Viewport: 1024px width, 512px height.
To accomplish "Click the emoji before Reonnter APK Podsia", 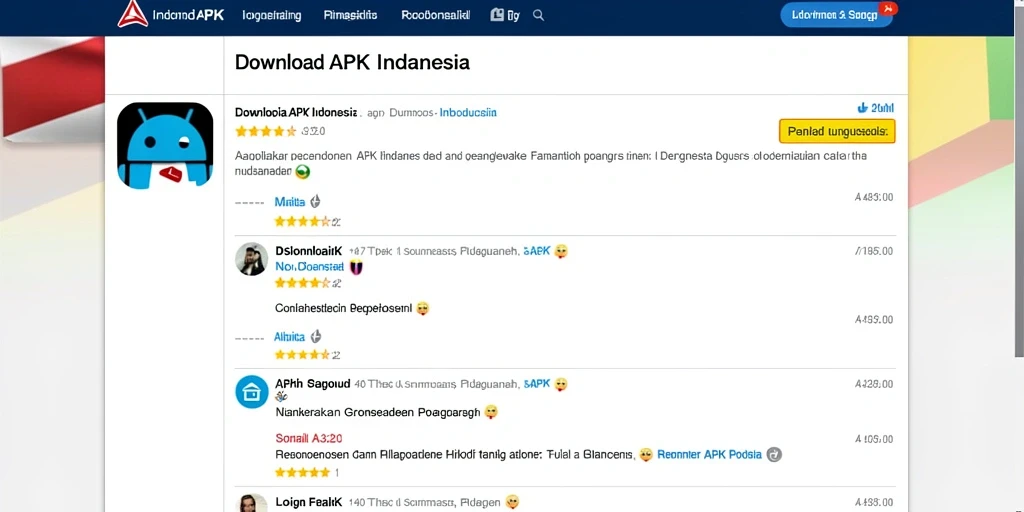I will [646, 455].
